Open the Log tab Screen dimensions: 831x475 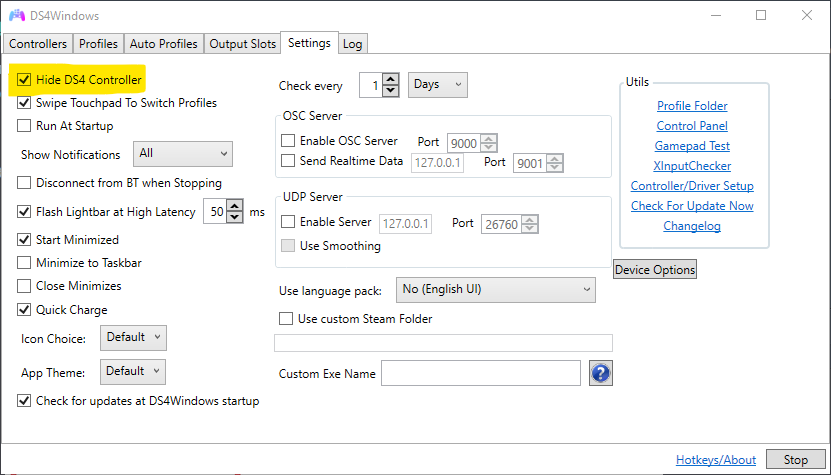352,43
